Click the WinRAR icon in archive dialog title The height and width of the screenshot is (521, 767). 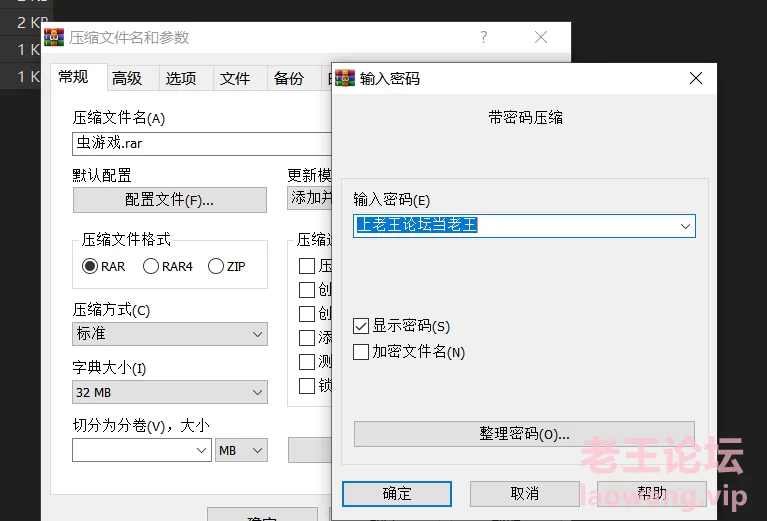54,37
